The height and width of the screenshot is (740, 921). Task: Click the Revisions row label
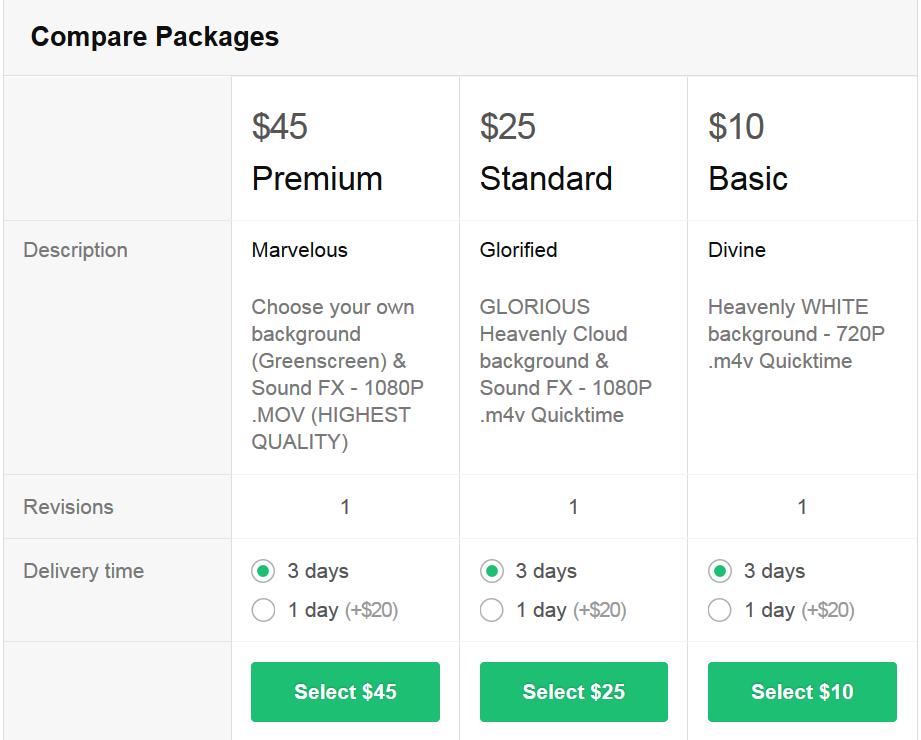tap(69, 507)
